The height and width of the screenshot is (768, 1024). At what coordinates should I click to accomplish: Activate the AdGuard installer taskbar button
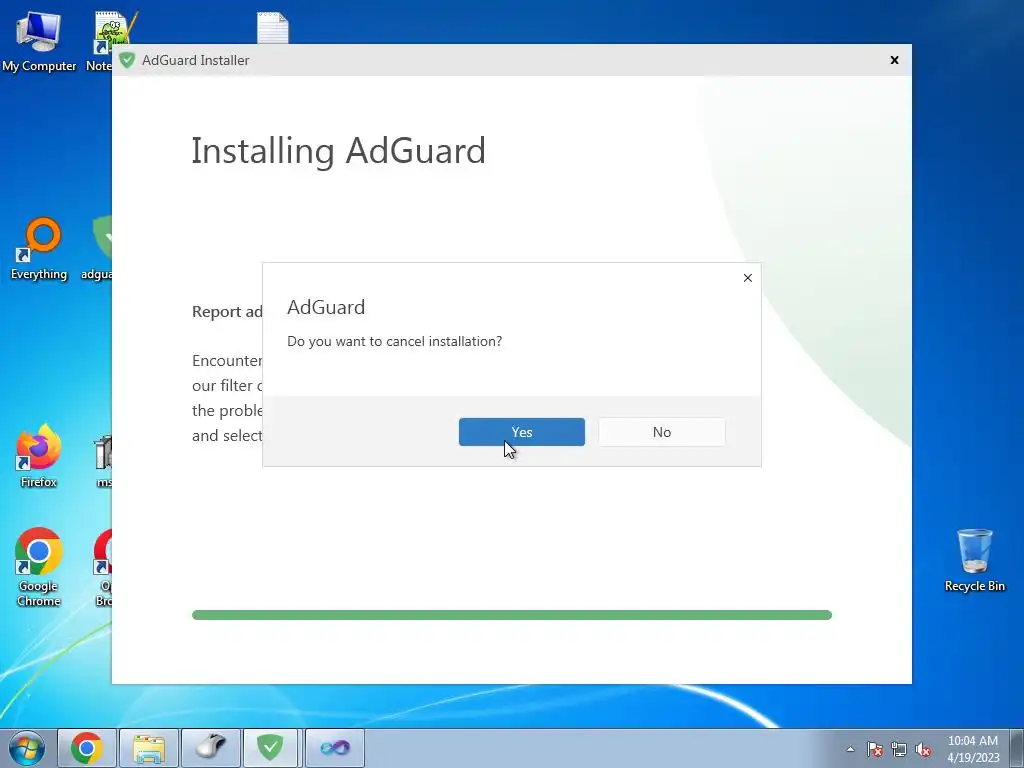point(270,748)
